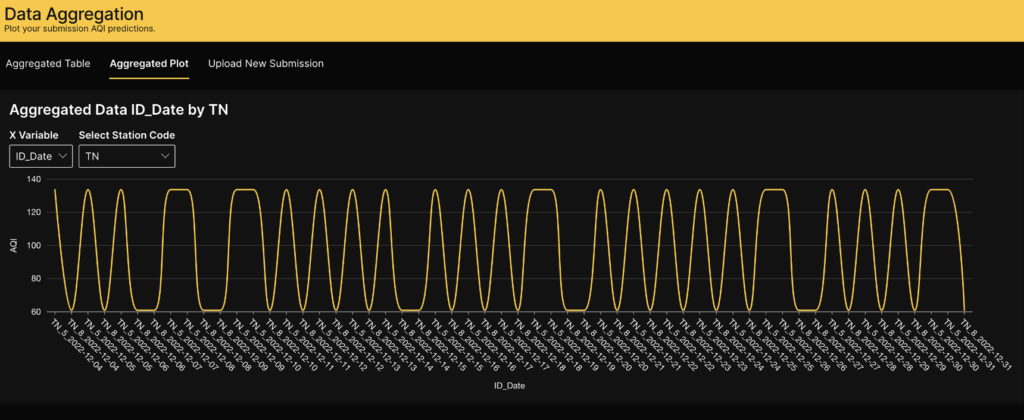Open the X Variable ID_Date dropdown

pos(40,156)
